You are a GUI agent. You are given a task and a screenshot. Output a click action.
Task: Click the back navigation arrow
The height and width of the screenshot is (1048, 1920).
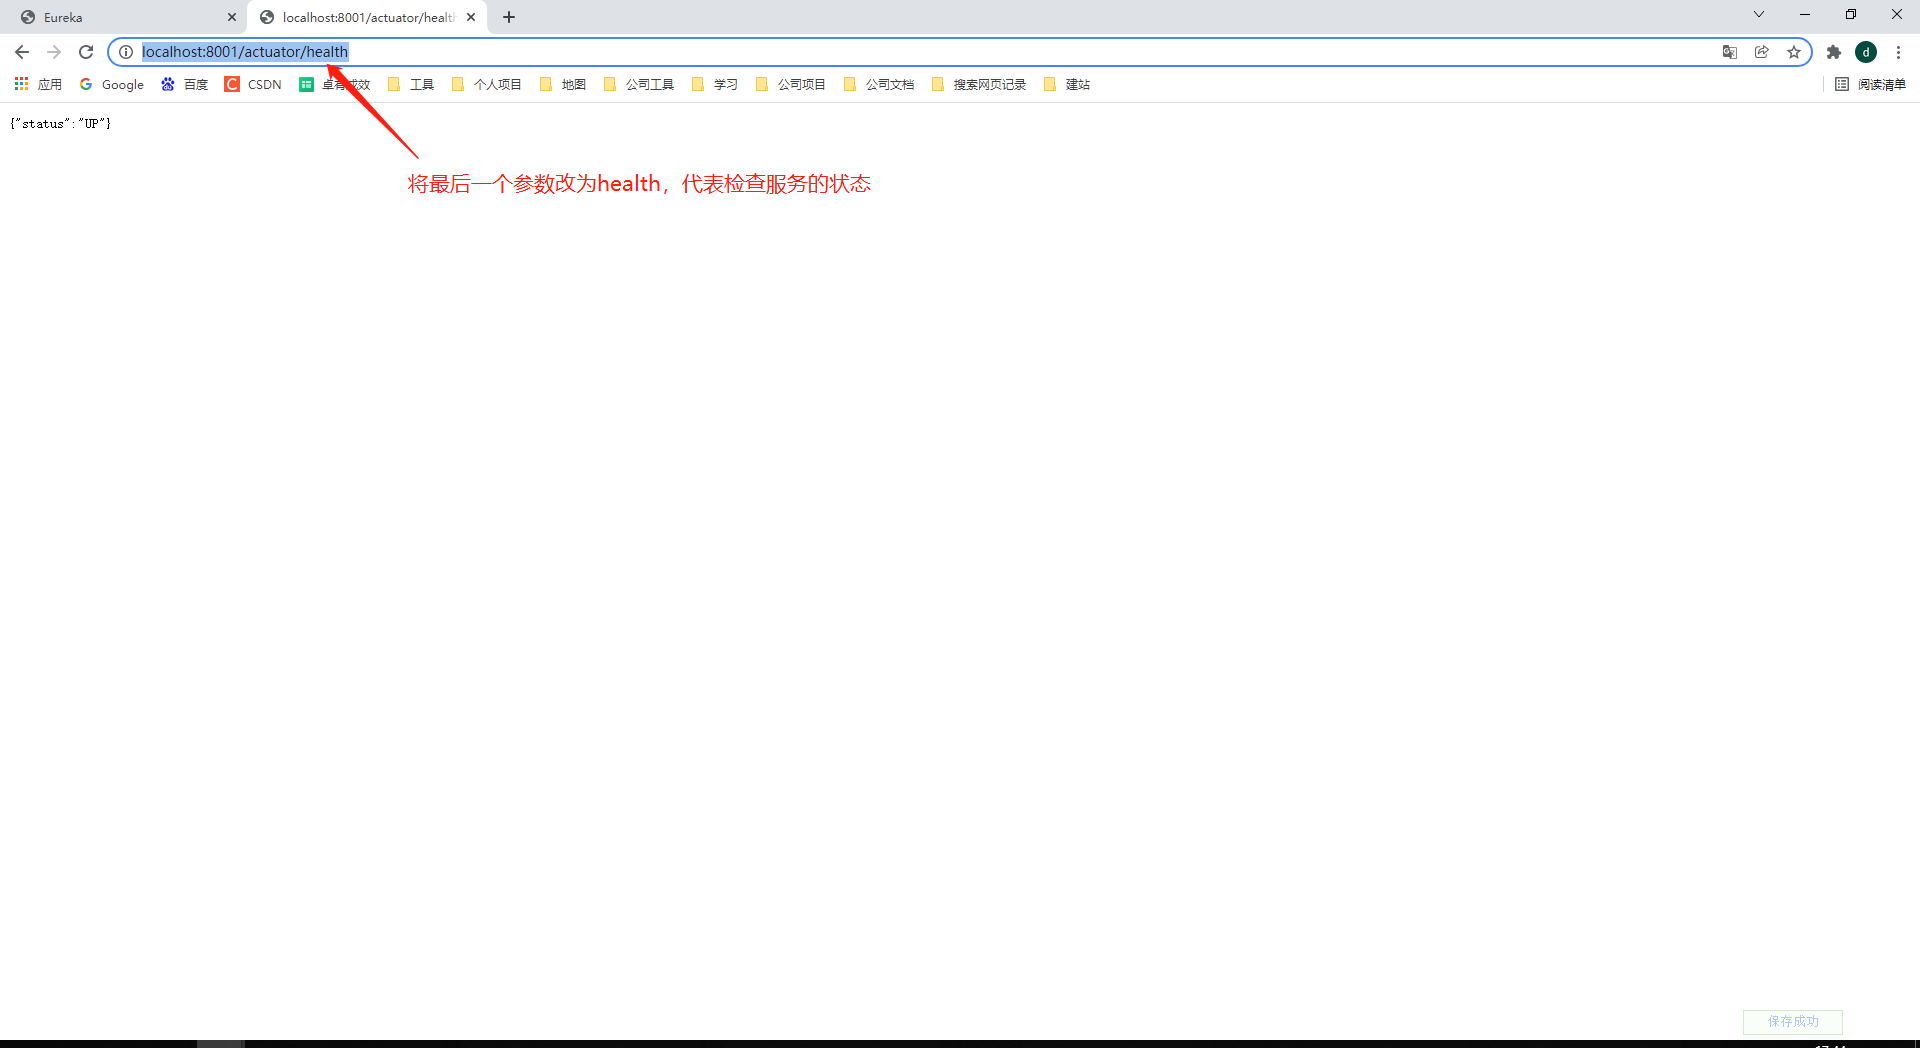(21, 52)
